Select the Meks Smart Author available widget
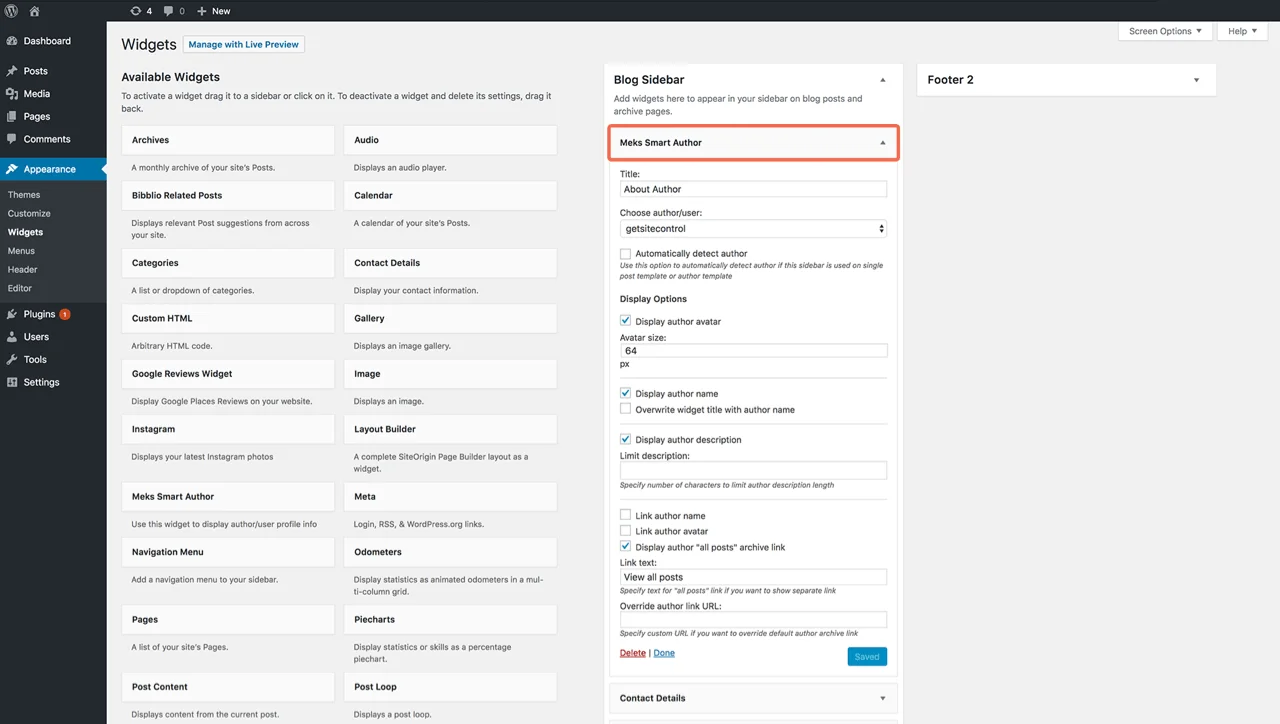Image resolution: width=1280 pixels, height=724 pixels. pos(228,496)
